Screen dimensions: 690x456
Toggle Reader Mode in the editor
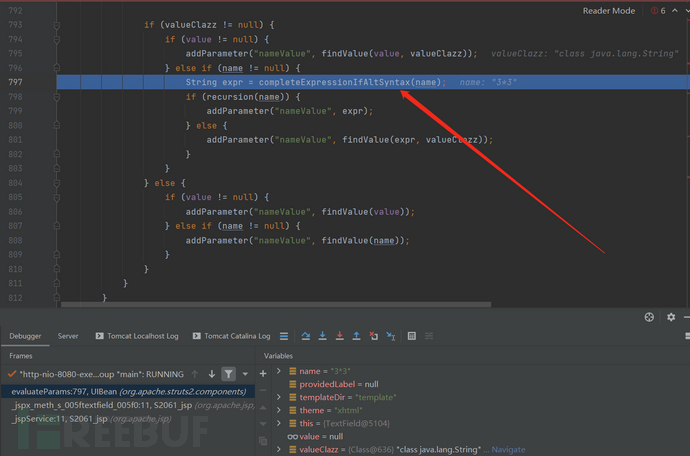point(609,11)
